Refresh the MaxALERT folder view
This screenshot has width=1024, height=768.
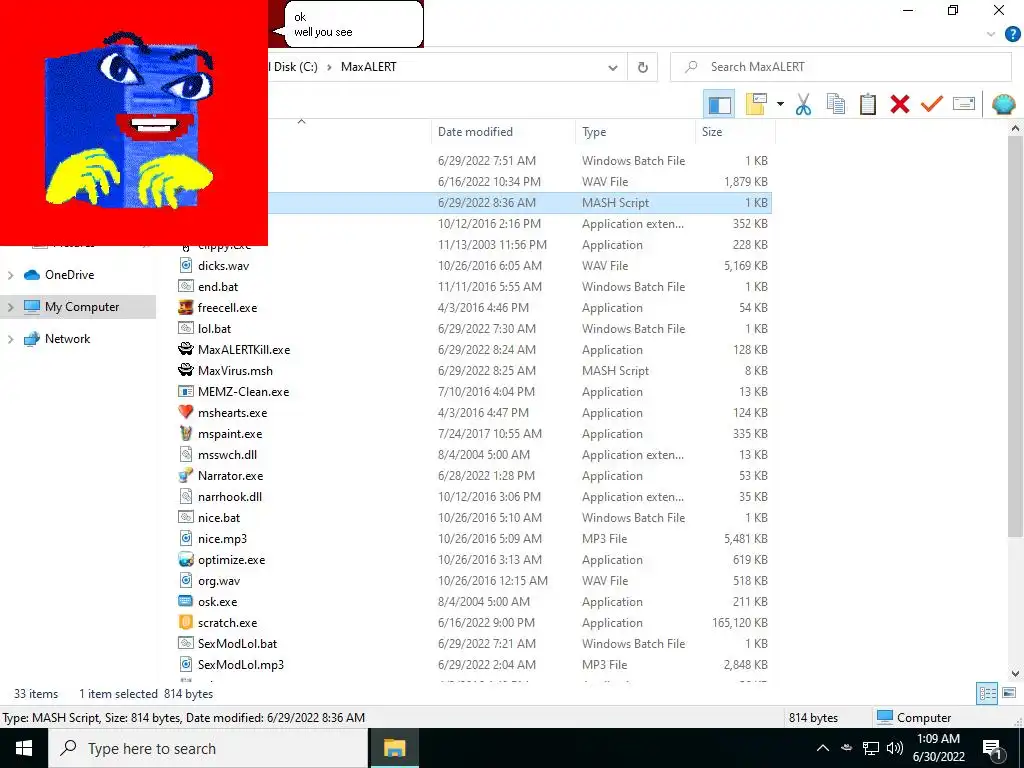pyautogui.click(x=643, y=67)
